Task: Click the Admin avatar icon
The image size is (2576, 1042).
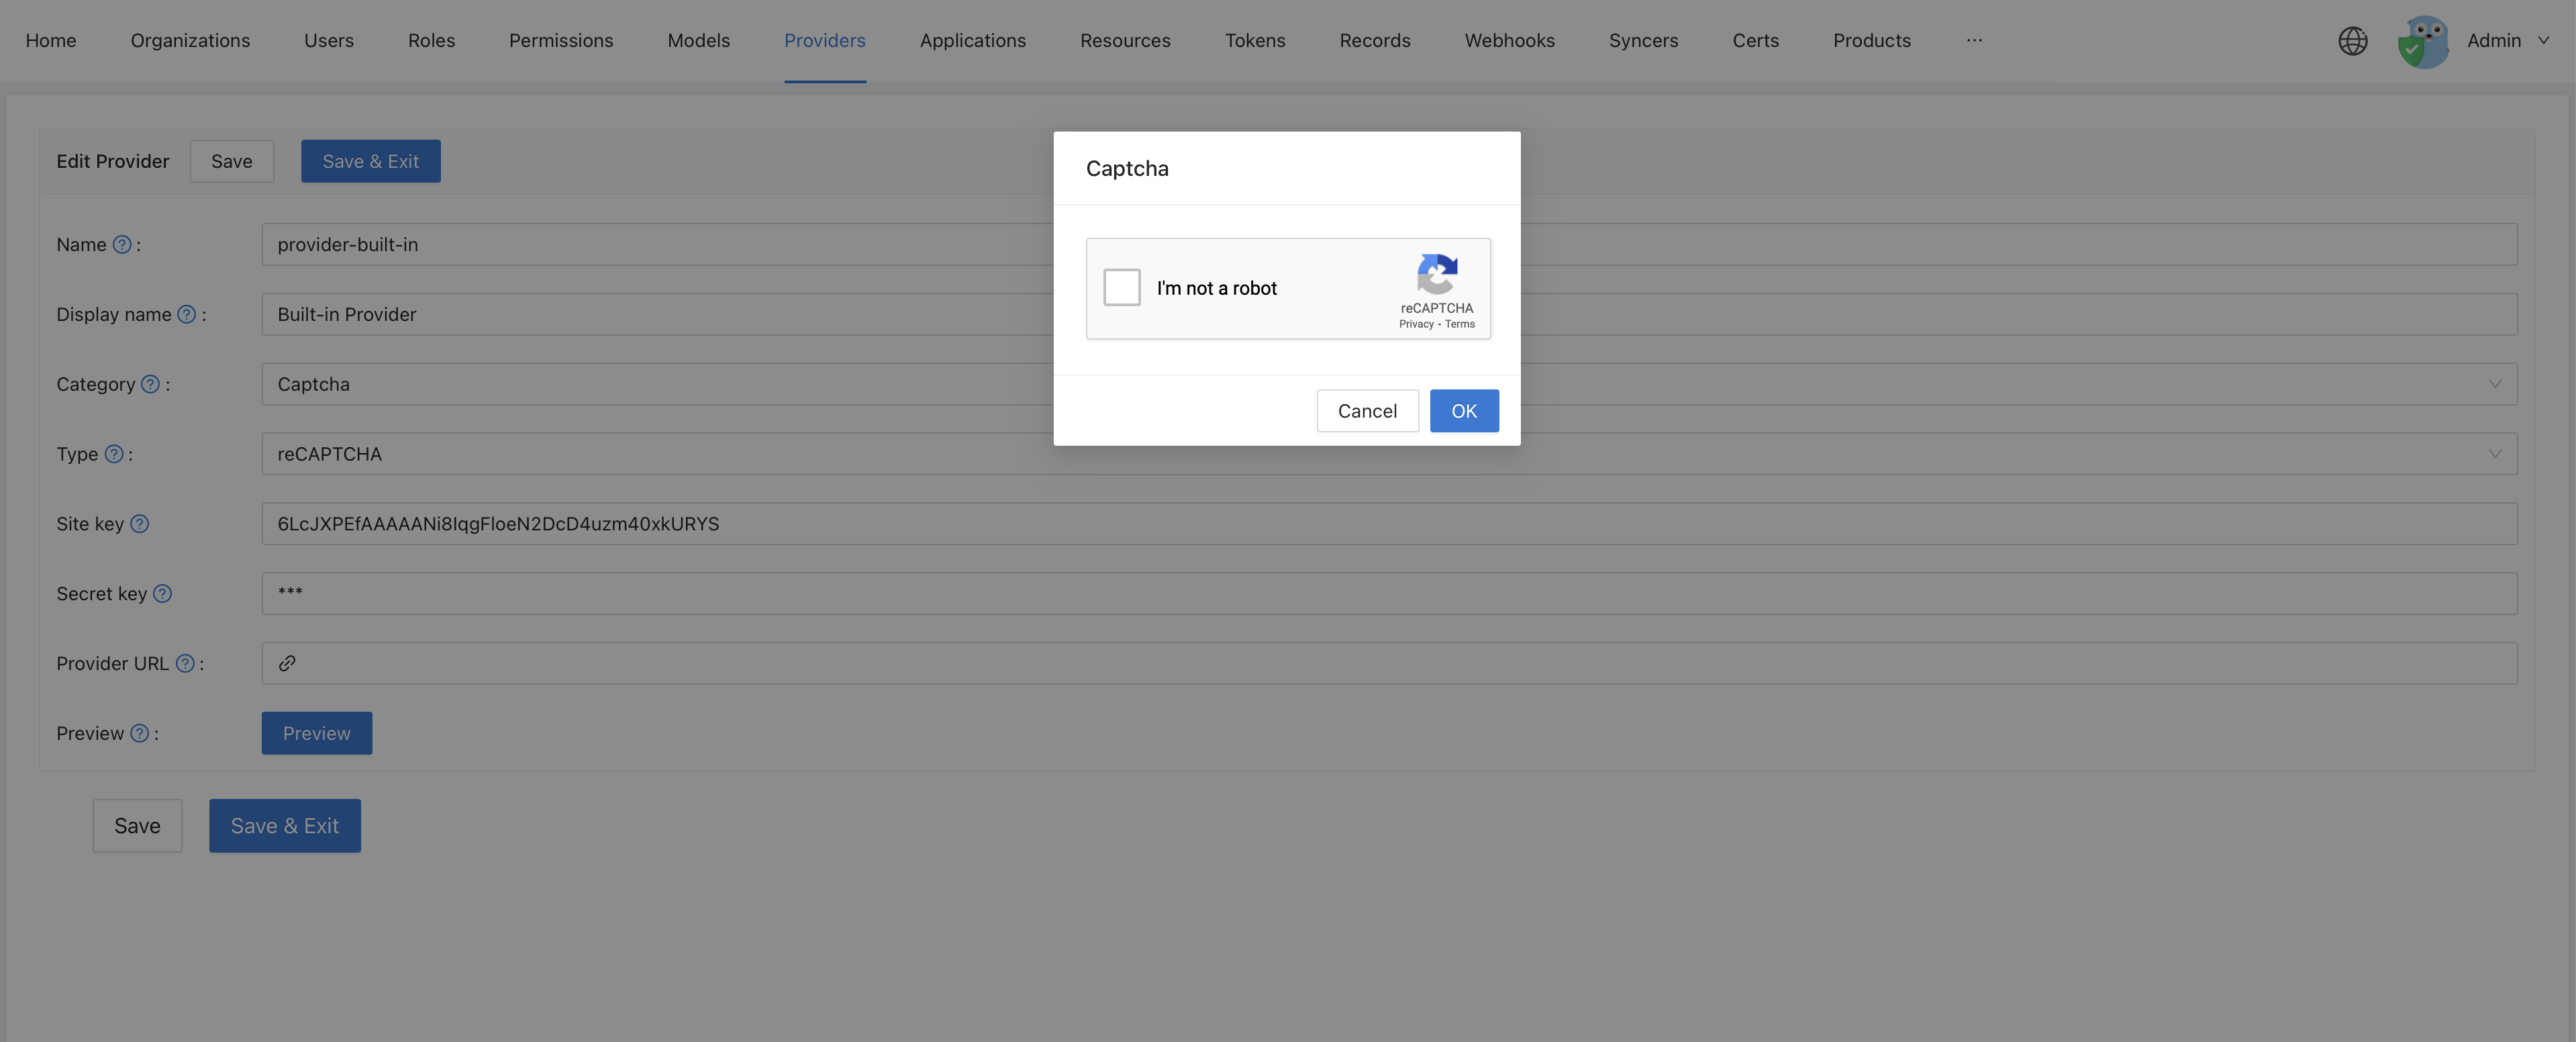Action: pyautogui.click(x=2422, y=41)
